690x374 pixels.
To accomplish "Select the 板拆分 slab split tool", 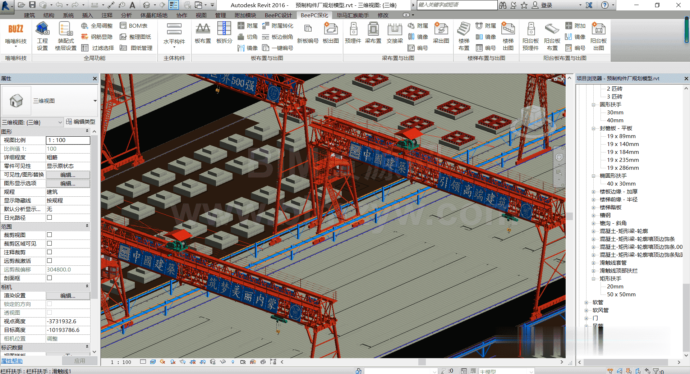I will click(224, 33).
